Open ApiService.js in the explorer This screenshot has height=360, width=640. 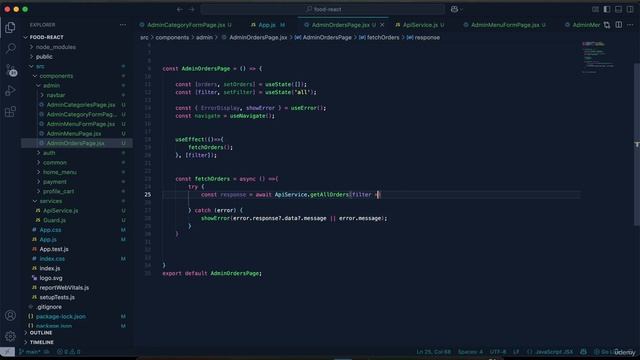pyautogui.click(x=60, y=211)
